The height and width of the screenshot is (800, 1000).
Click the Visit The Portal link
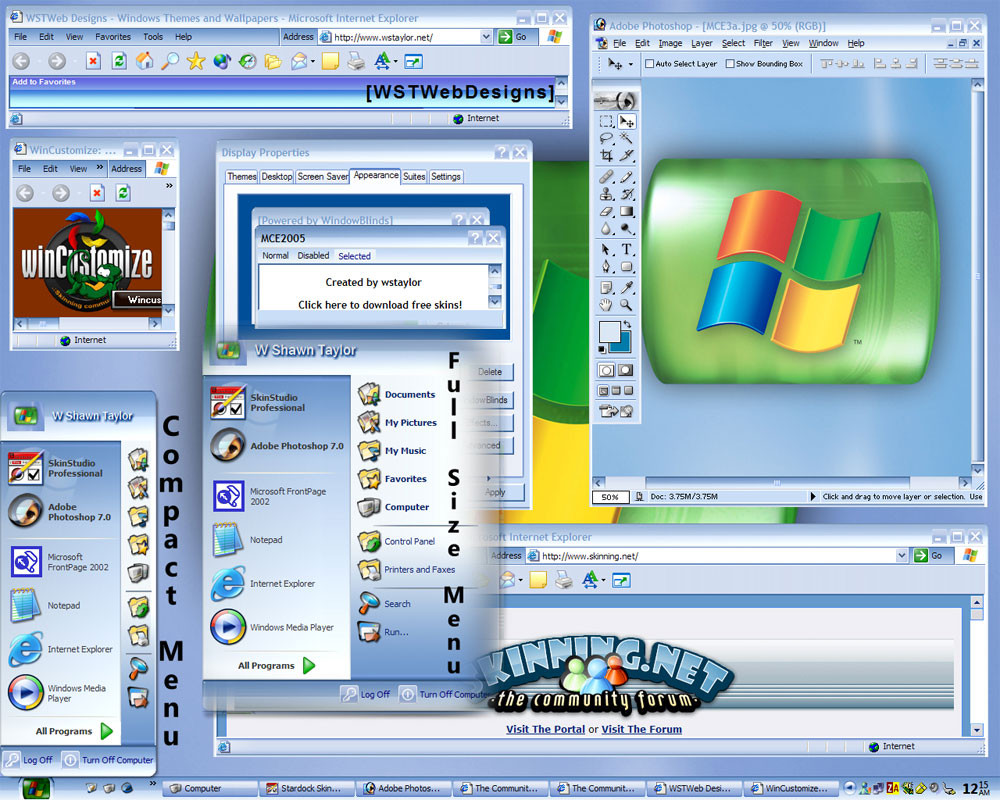[x=545, y=729]
